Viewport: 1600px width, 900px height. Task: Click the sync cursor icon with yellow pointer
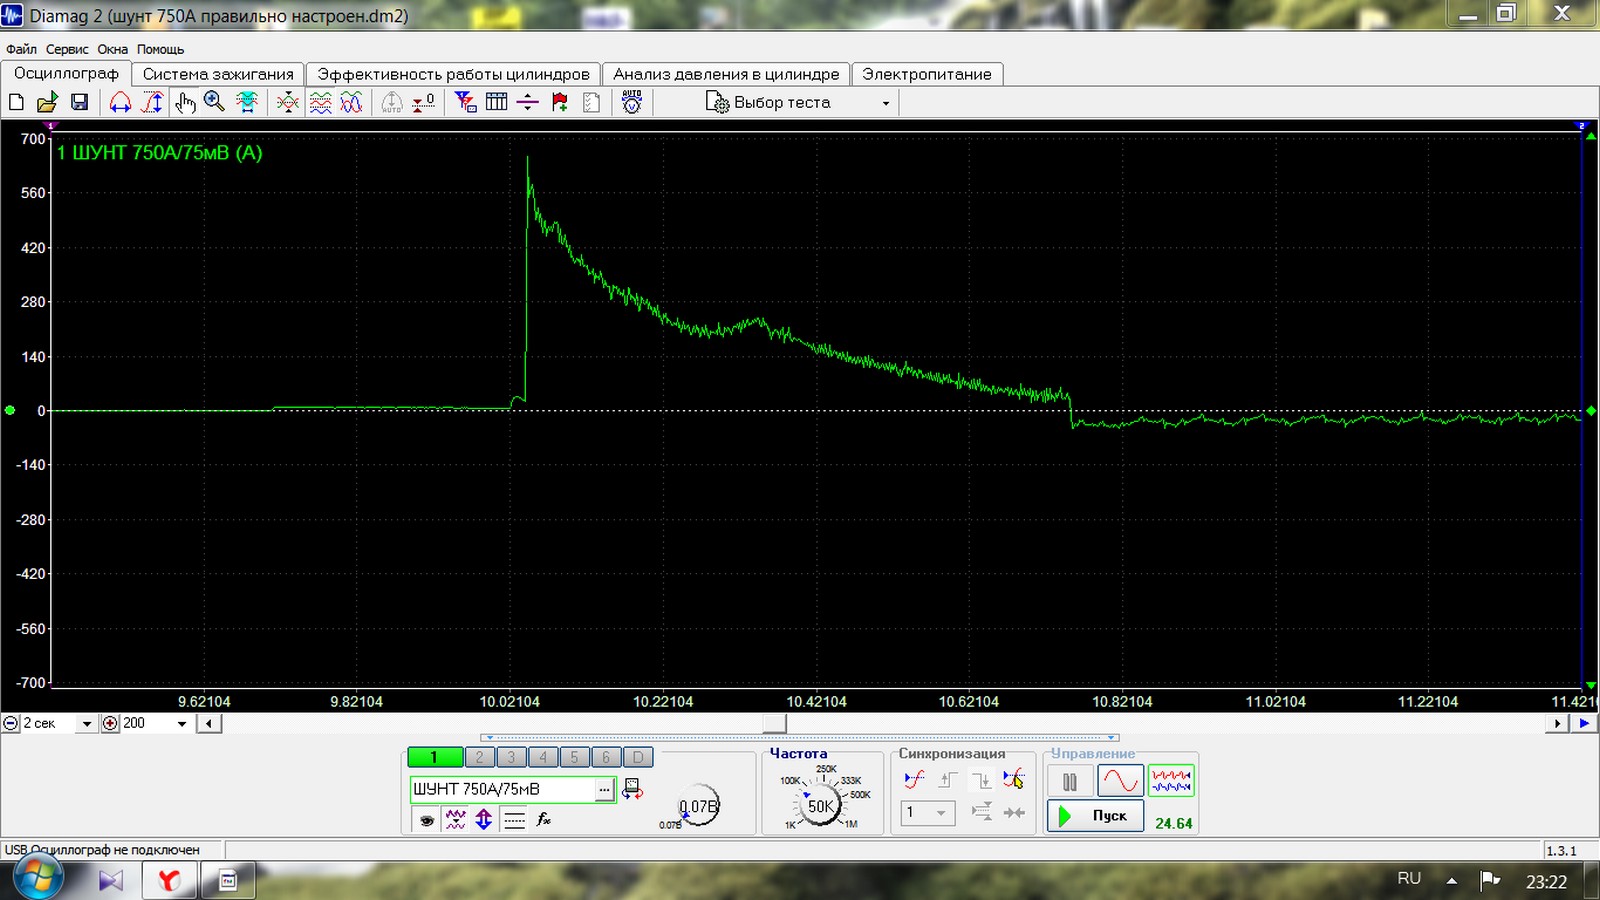pos(1014,780)
